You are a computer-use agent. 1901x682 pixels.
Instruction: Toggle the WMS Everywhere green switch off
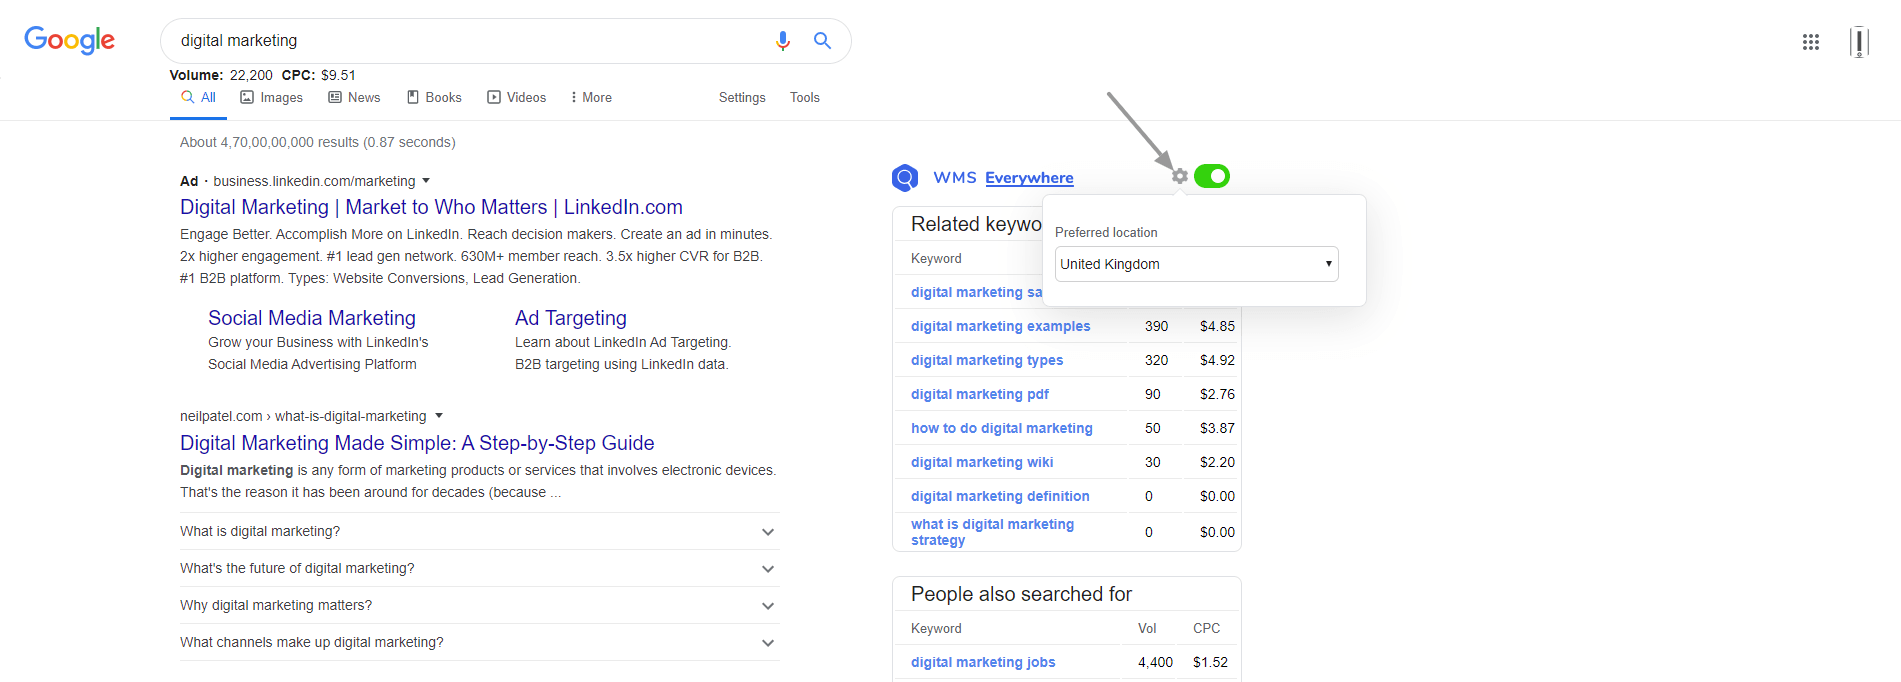(1211, 176)
